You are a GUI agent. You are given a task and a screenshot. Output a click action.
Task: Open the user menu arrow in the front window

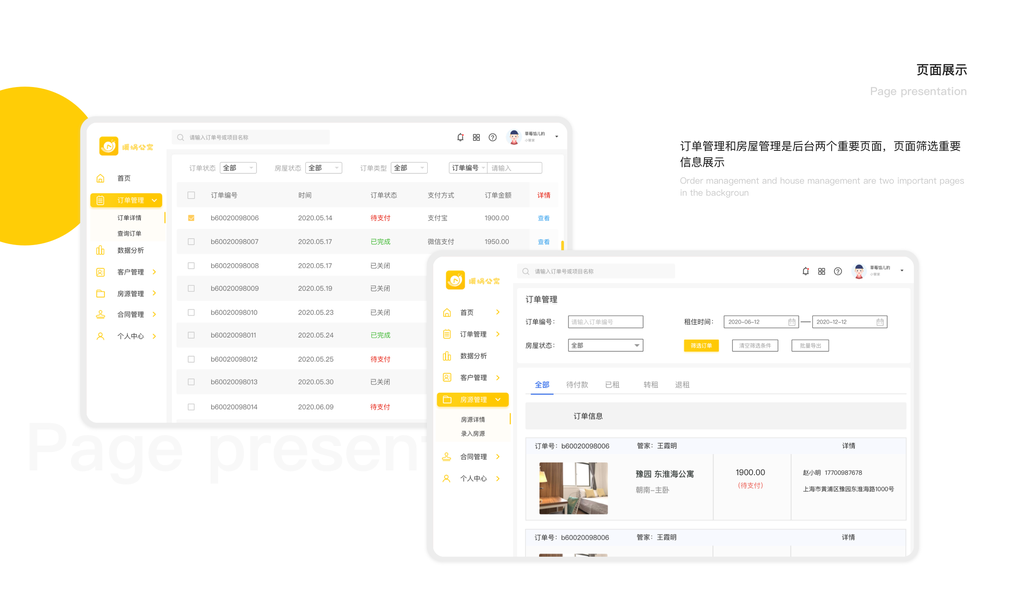tap(902, 271)
